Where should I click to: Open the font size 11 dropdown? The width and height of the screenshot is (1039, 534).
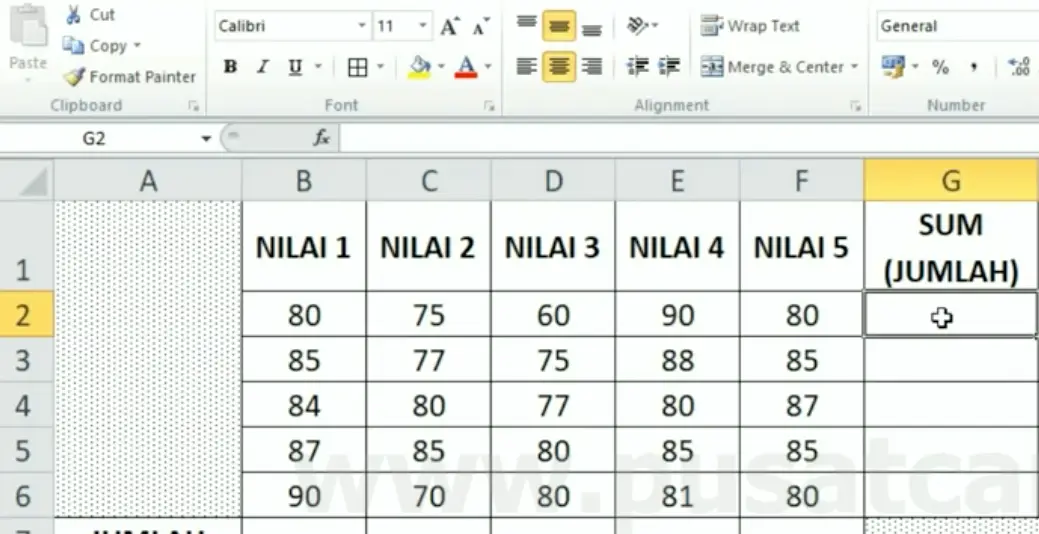423,26
